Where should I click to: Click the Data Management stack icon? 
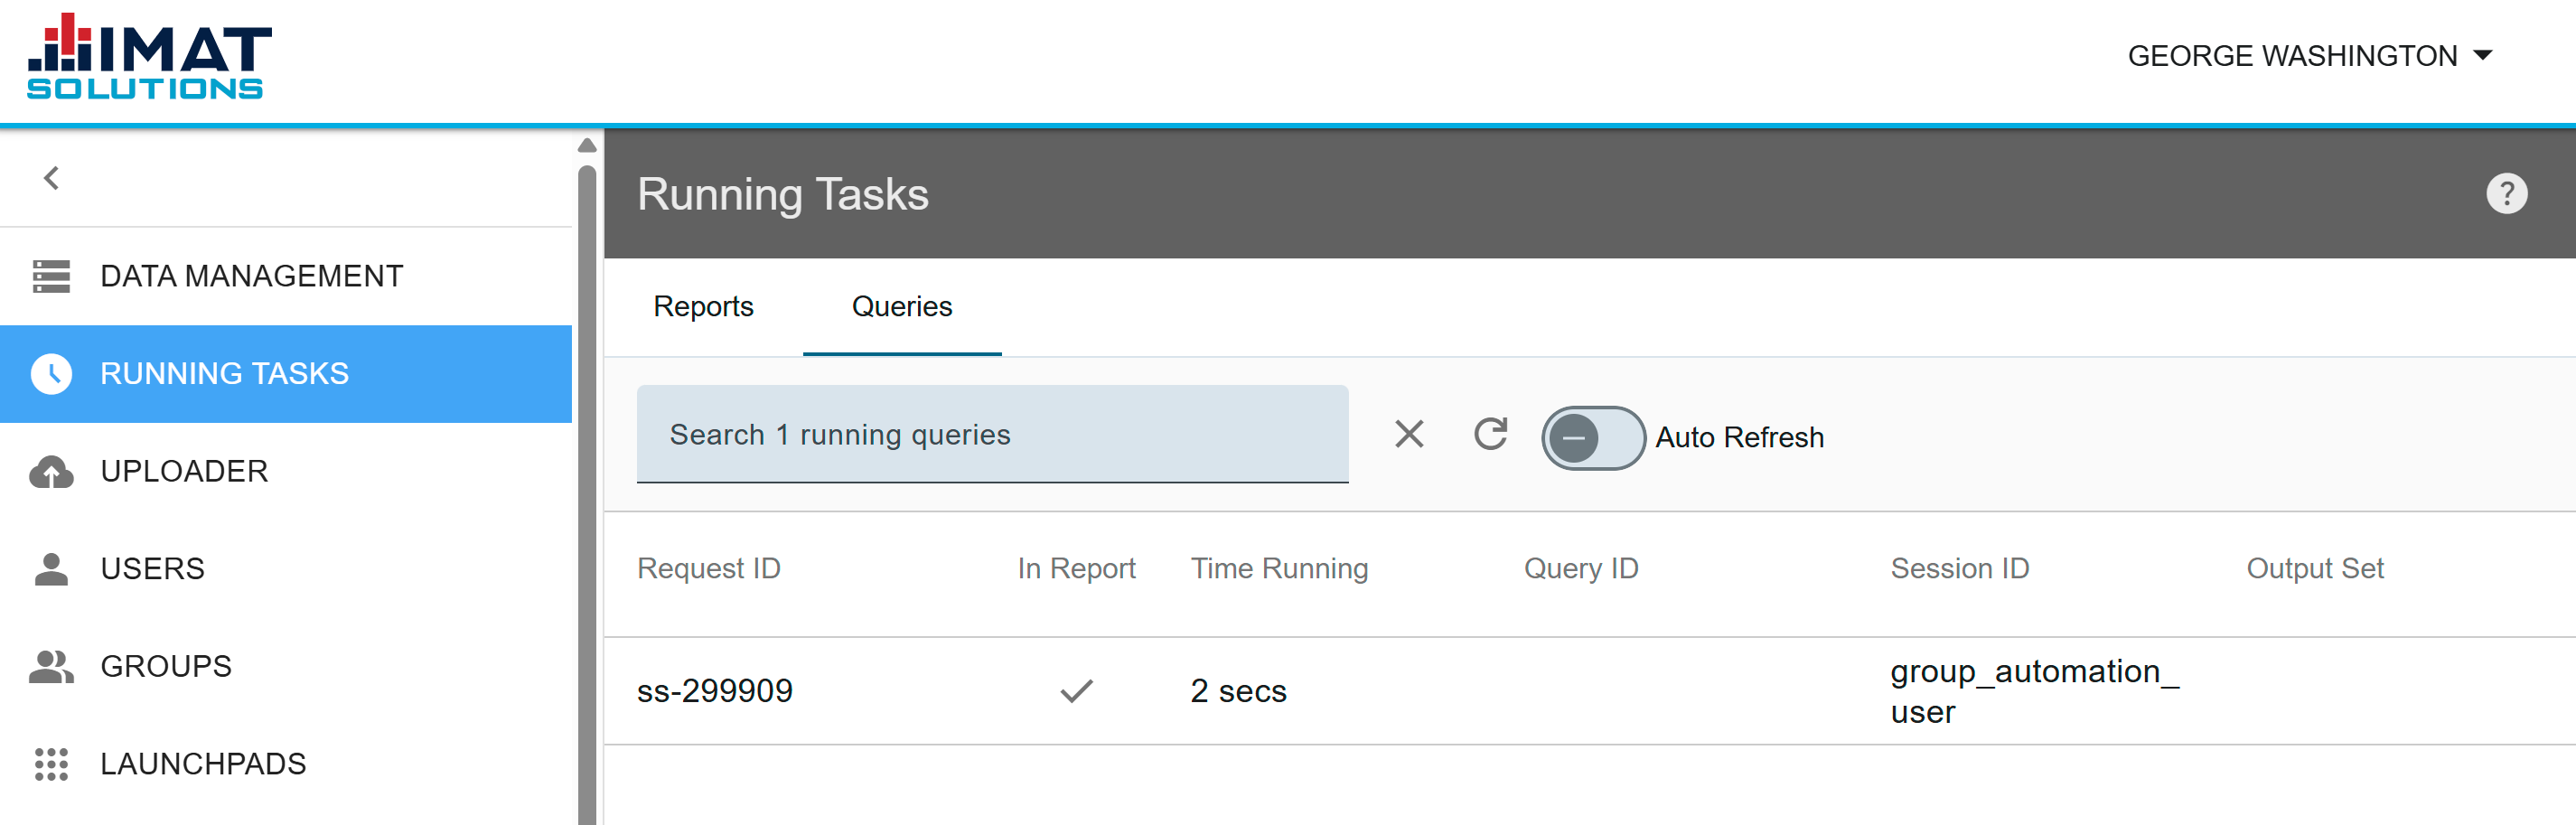[51, 276]
